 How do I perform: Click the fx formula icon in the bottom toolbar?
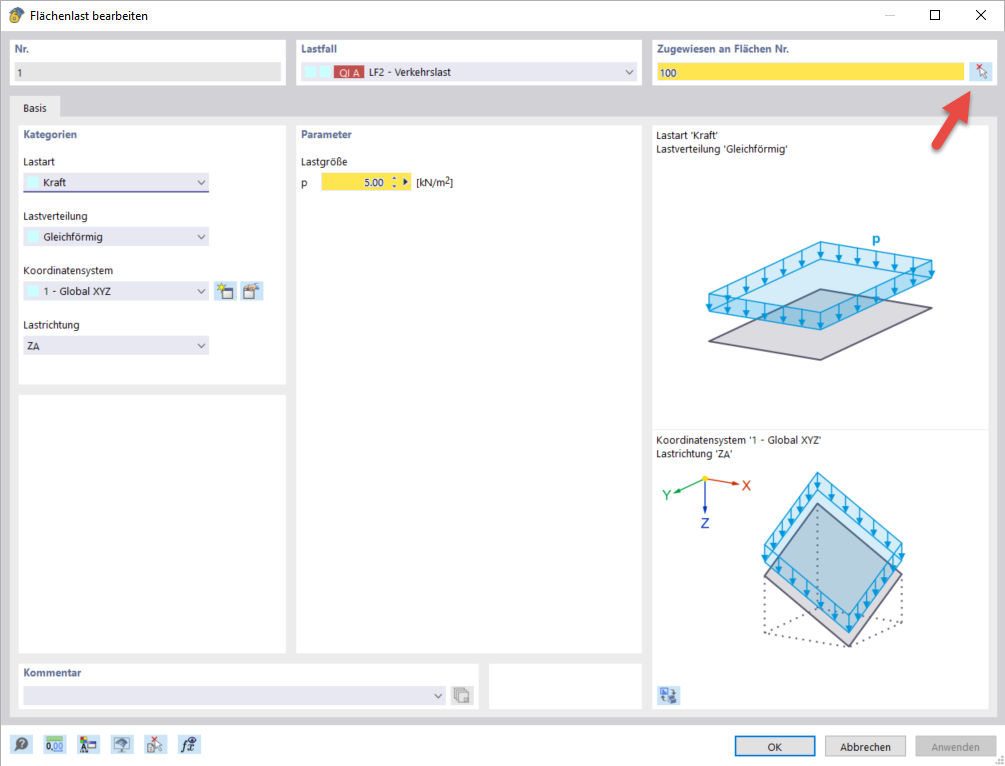point(189,744)
